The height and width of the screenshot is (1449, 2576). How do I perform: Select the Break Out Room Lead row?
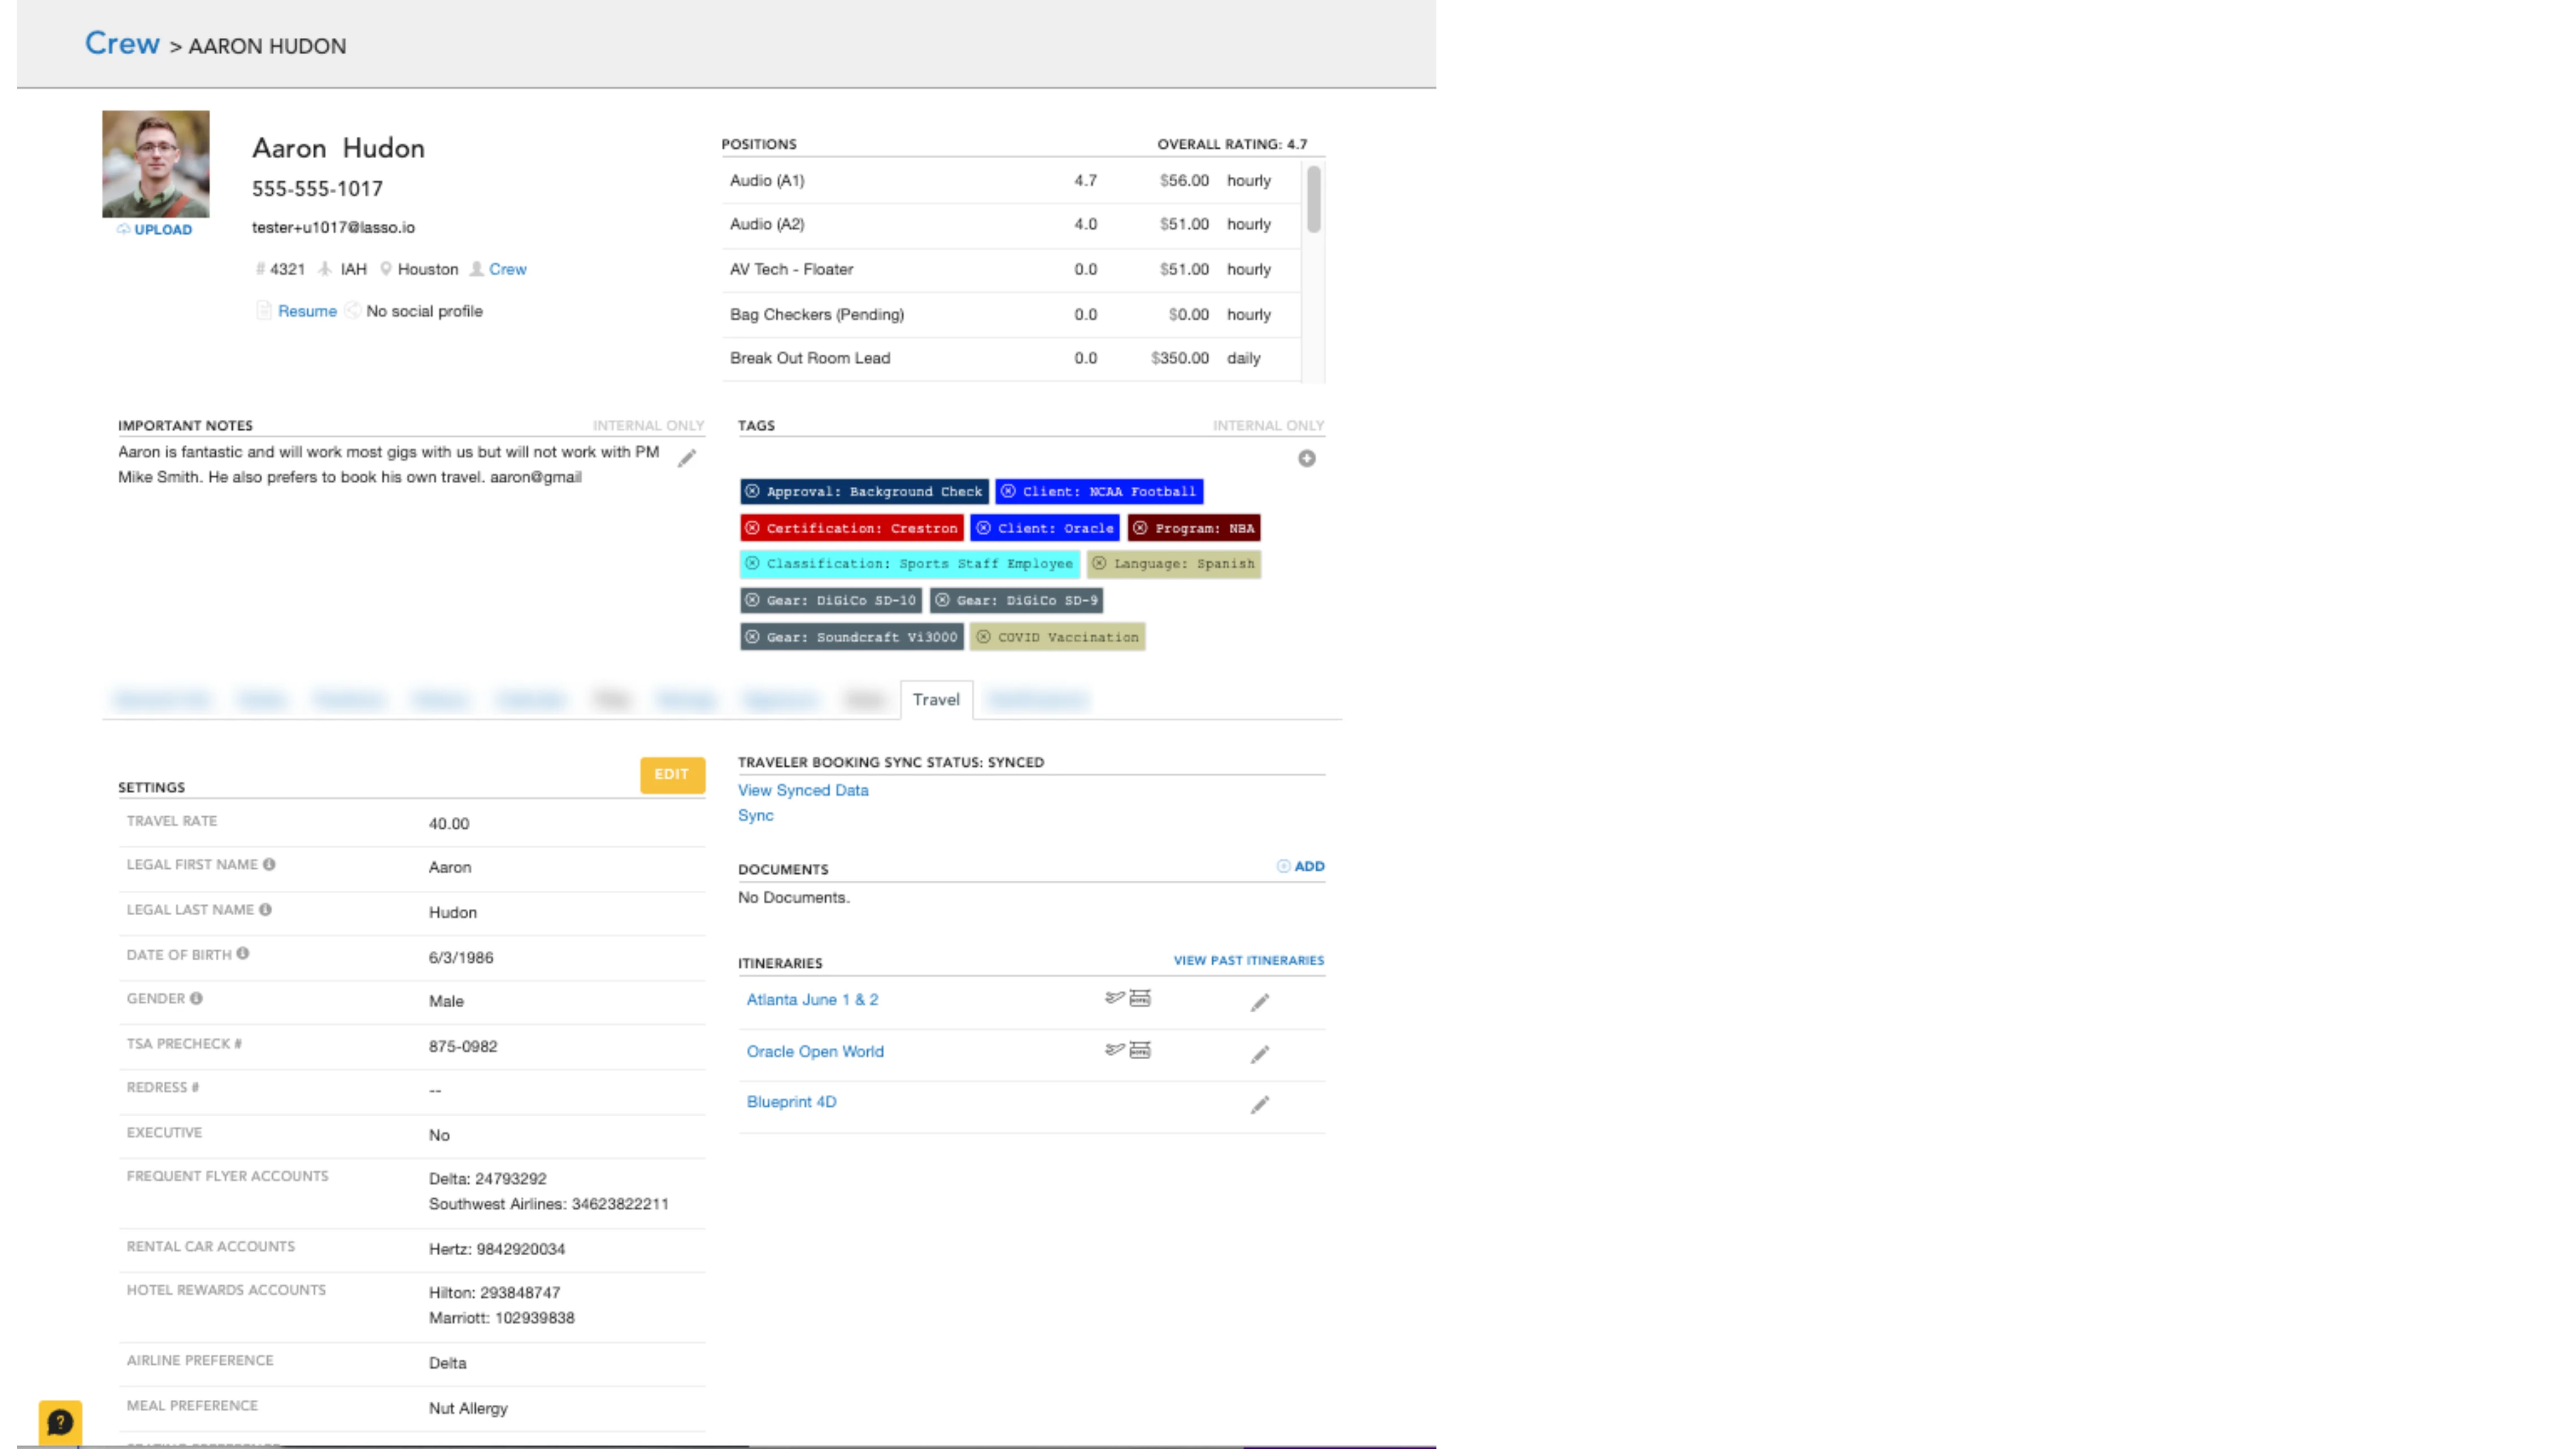1011,358
